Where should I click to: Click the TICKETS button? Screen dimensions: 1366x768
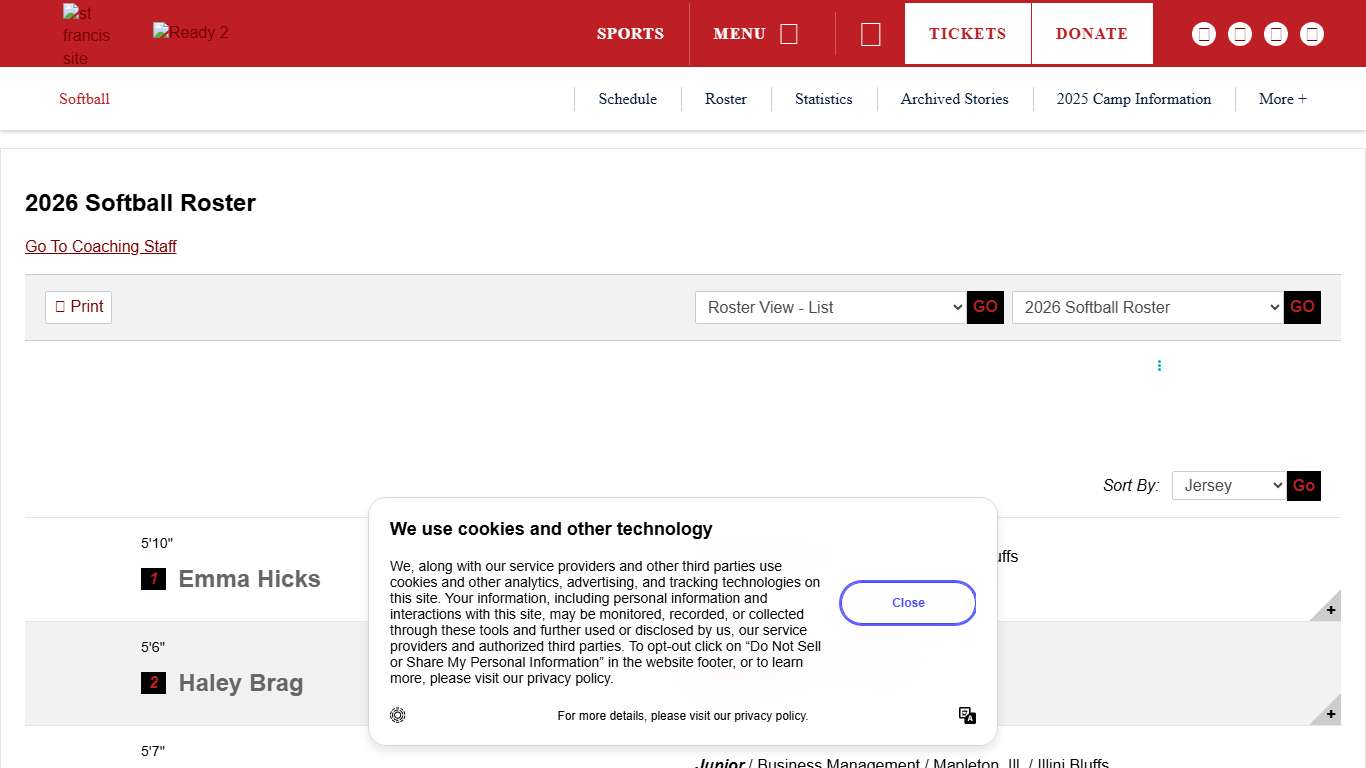tap(967, 34)
